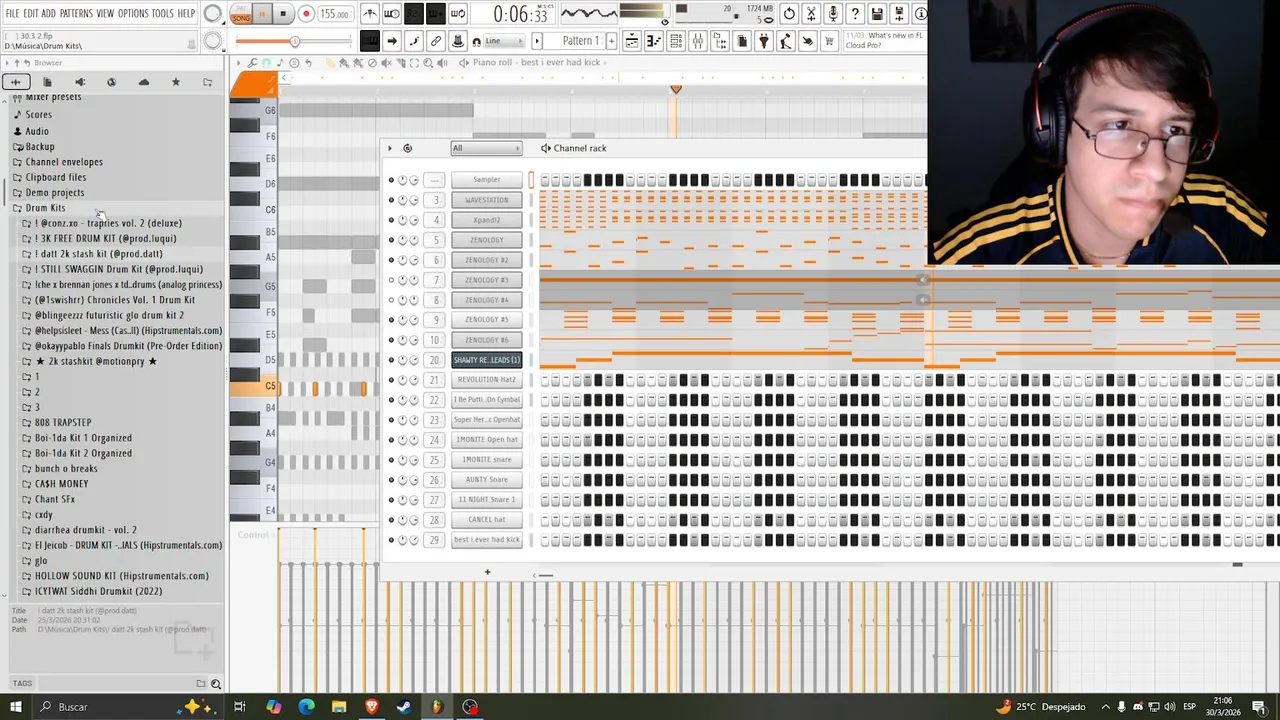
Task: Click the REVOLUTION hat2 channel button
Action: 486,380
